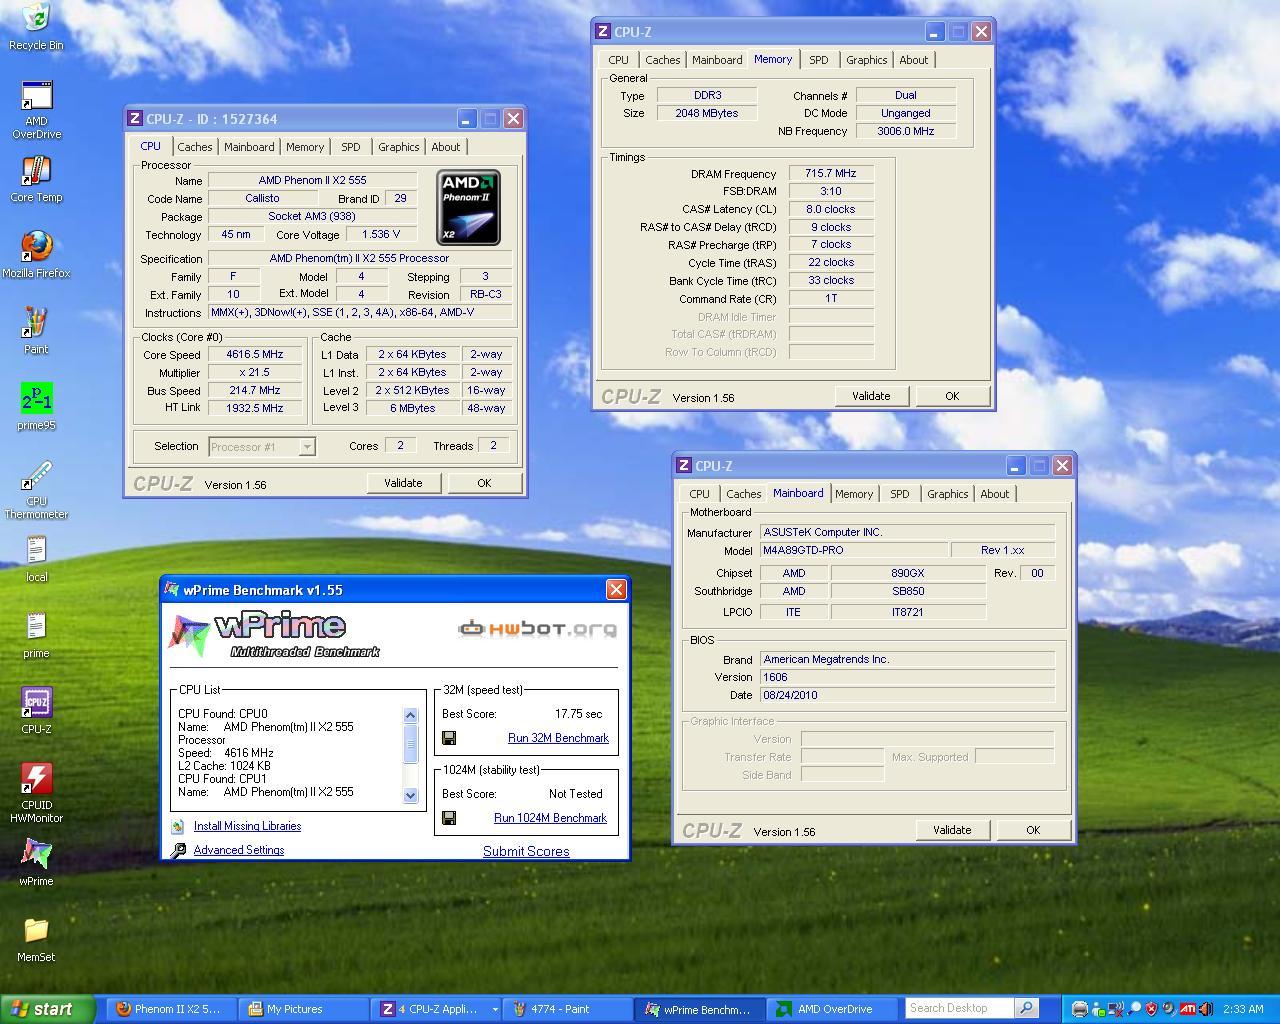
Task: Switch to 4774 - Paint taskbar button
Action: [565, 1009]
